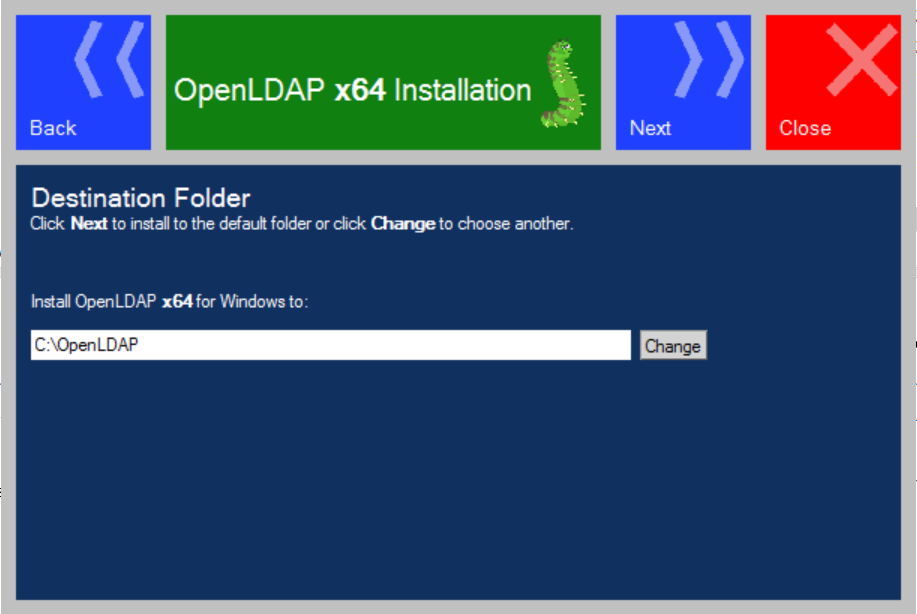917x614 pixels.
Task: Click the Destination Folder heading
Action: [141, 197]
